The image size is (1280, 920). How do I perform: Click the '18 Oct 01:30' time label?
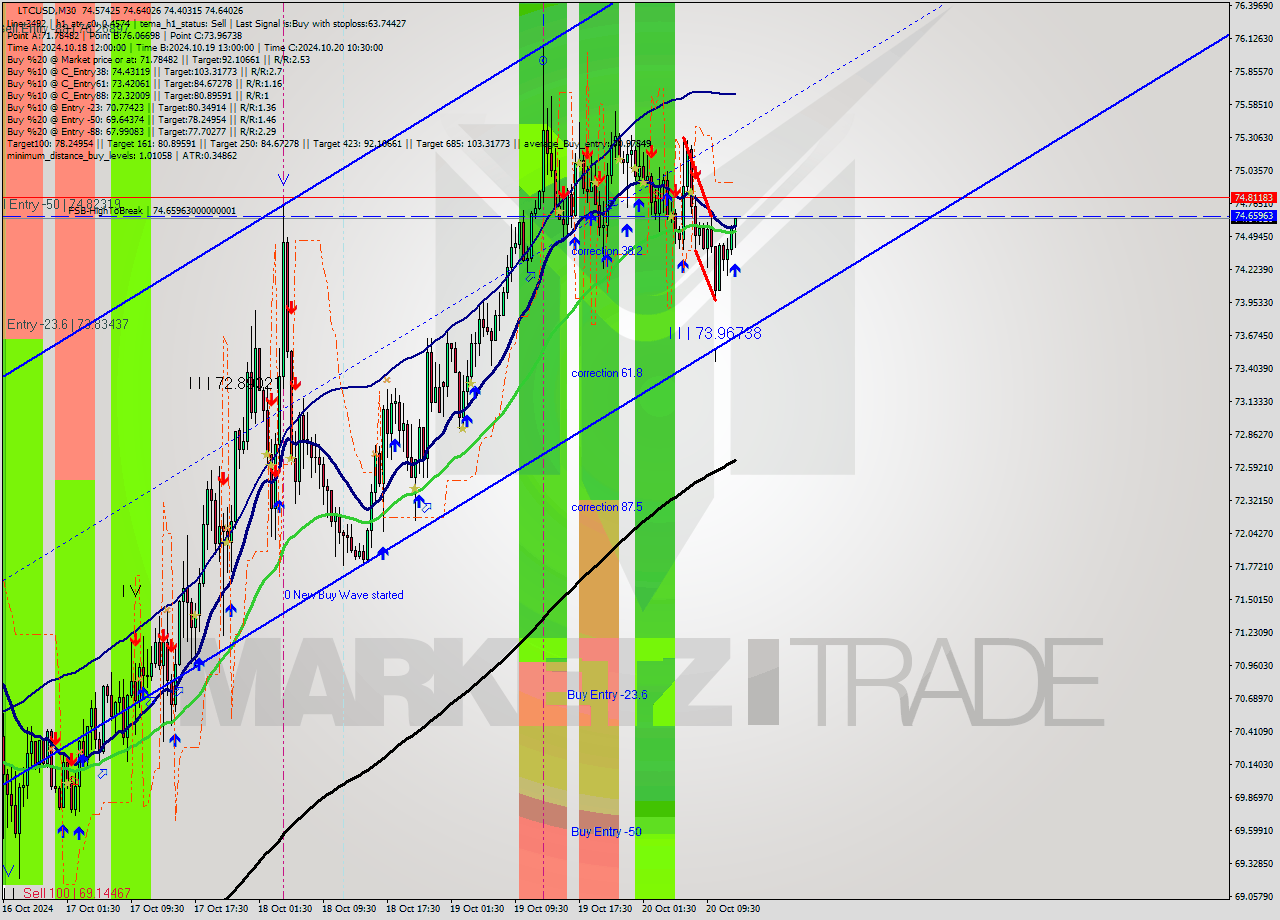(x=285, y=909)
